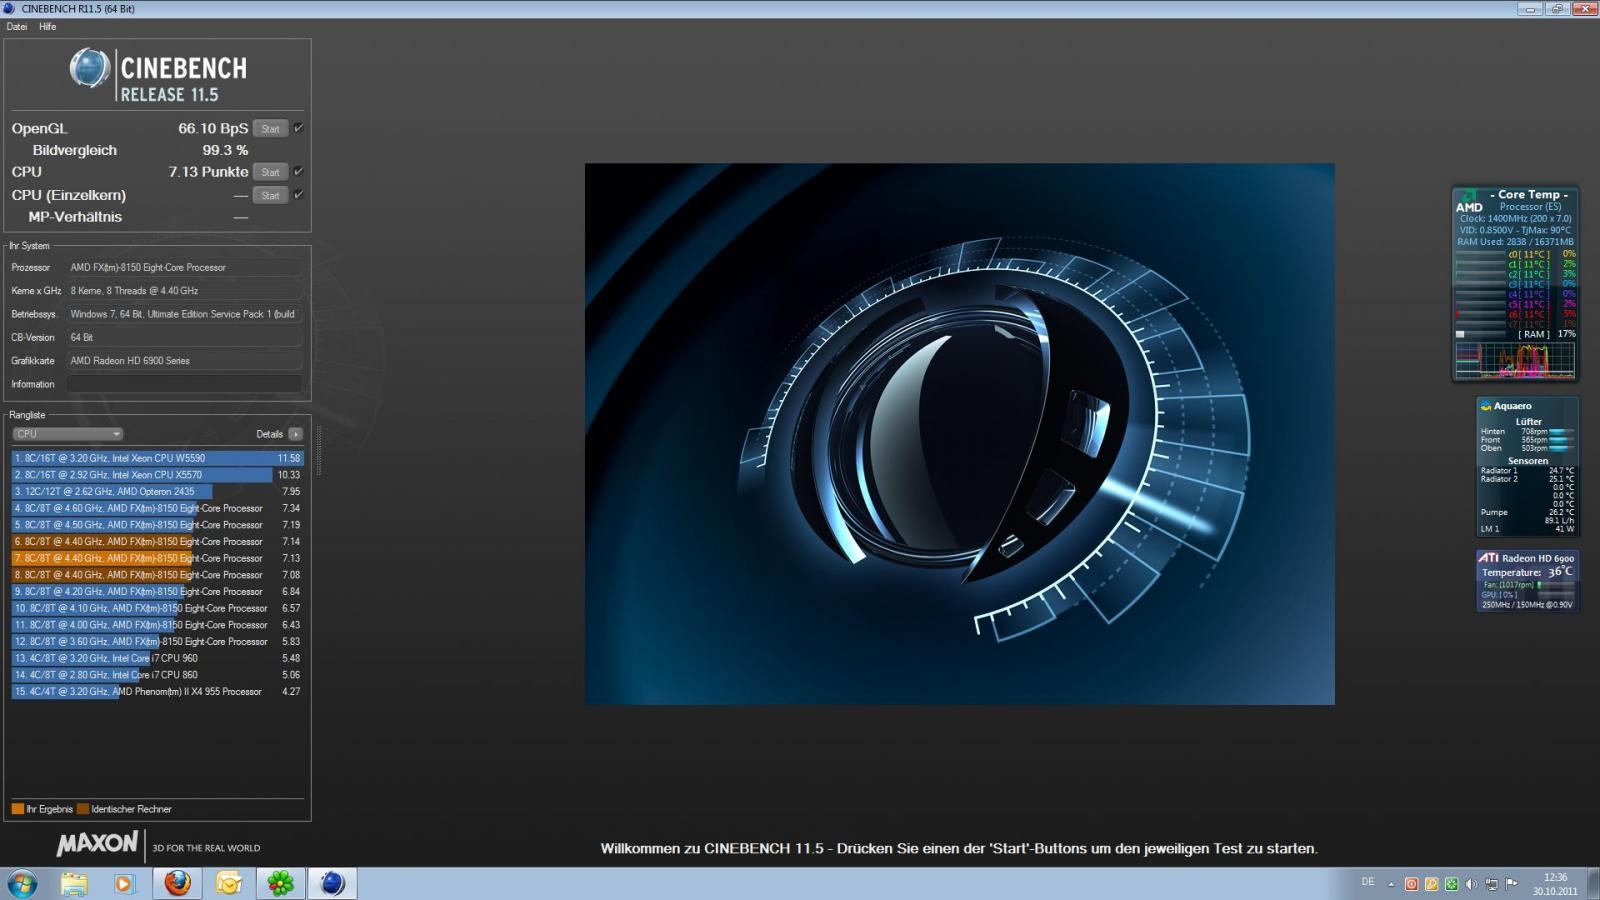
Task: Select the AMD Opteron 2435 ranking row
Action: click(x=157, y=491)
